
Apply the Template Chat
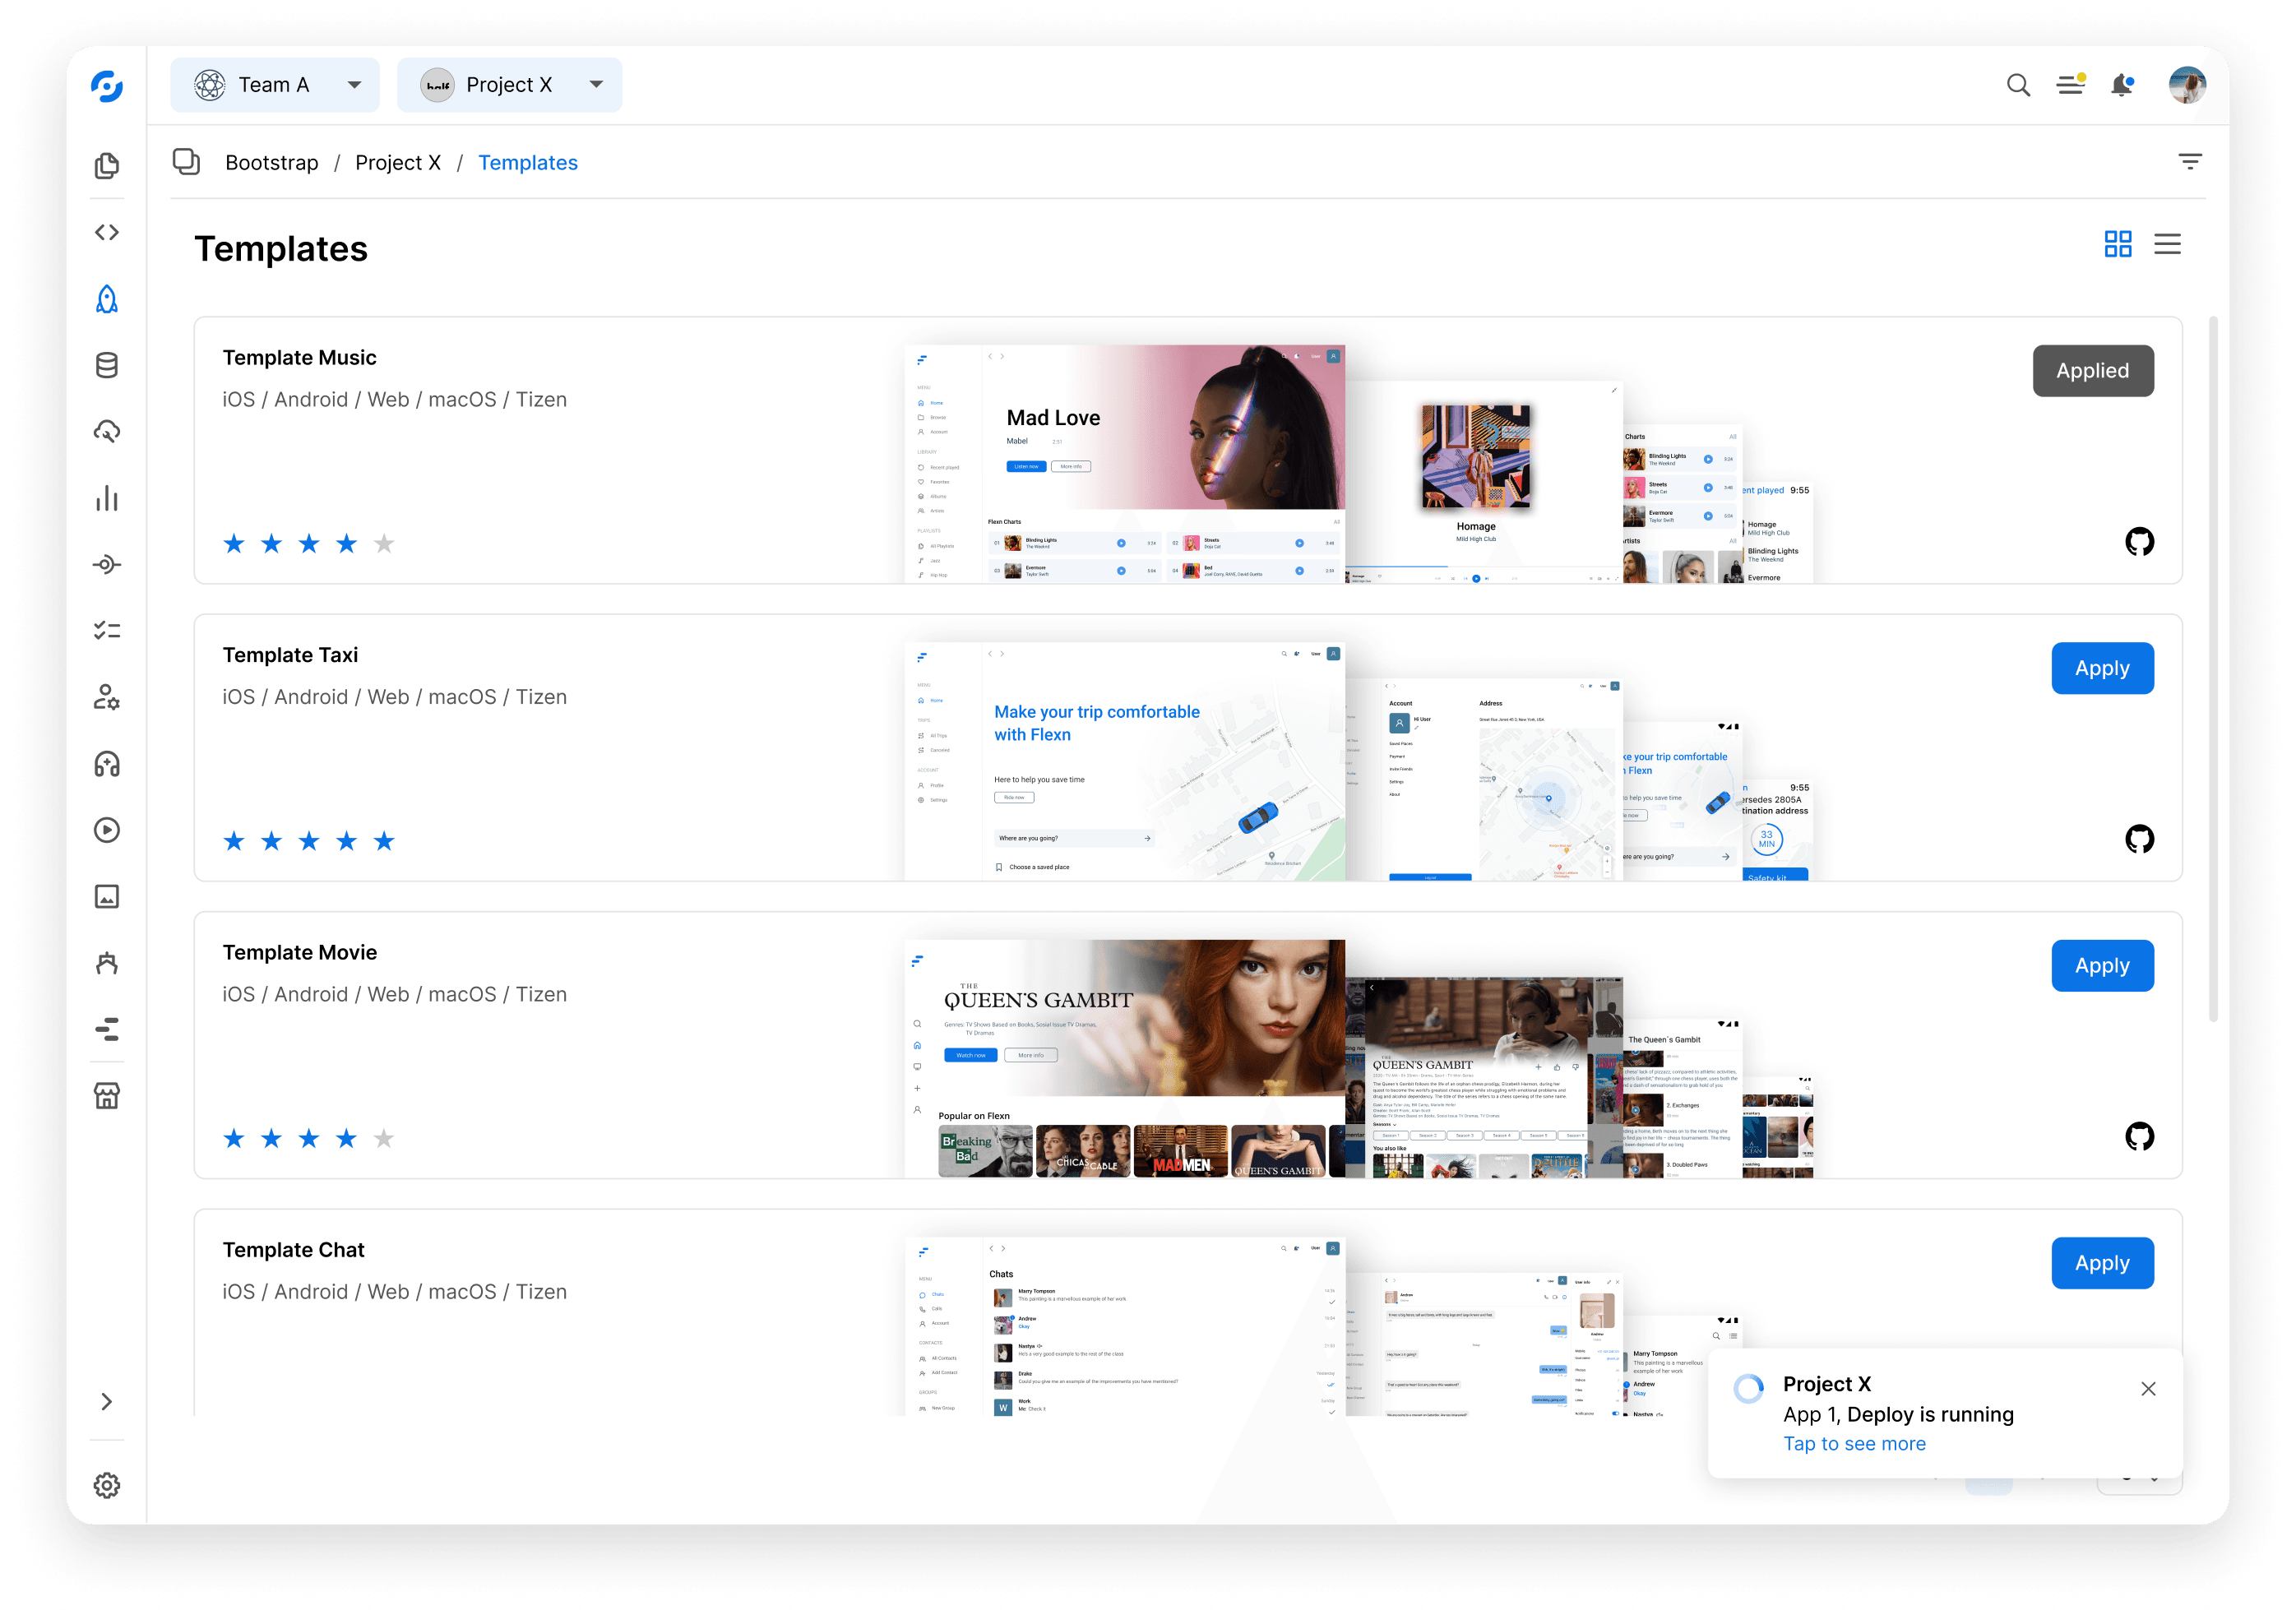coord(2102,1263)
